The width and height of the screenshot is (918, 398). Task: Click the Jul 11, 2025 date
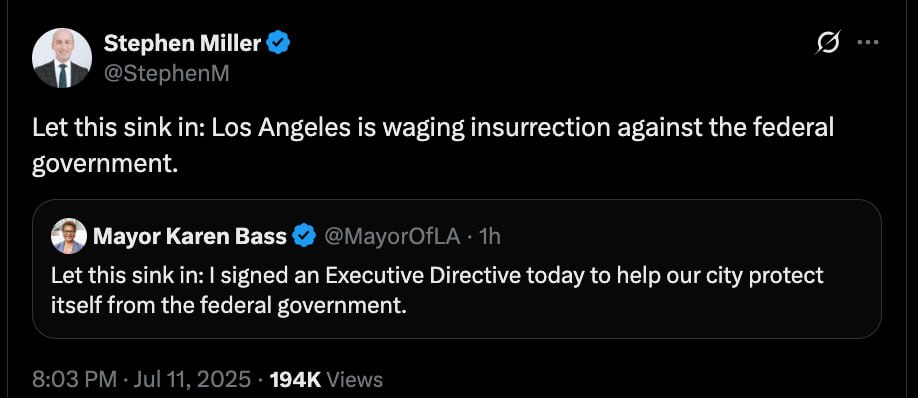click(192, 379)
